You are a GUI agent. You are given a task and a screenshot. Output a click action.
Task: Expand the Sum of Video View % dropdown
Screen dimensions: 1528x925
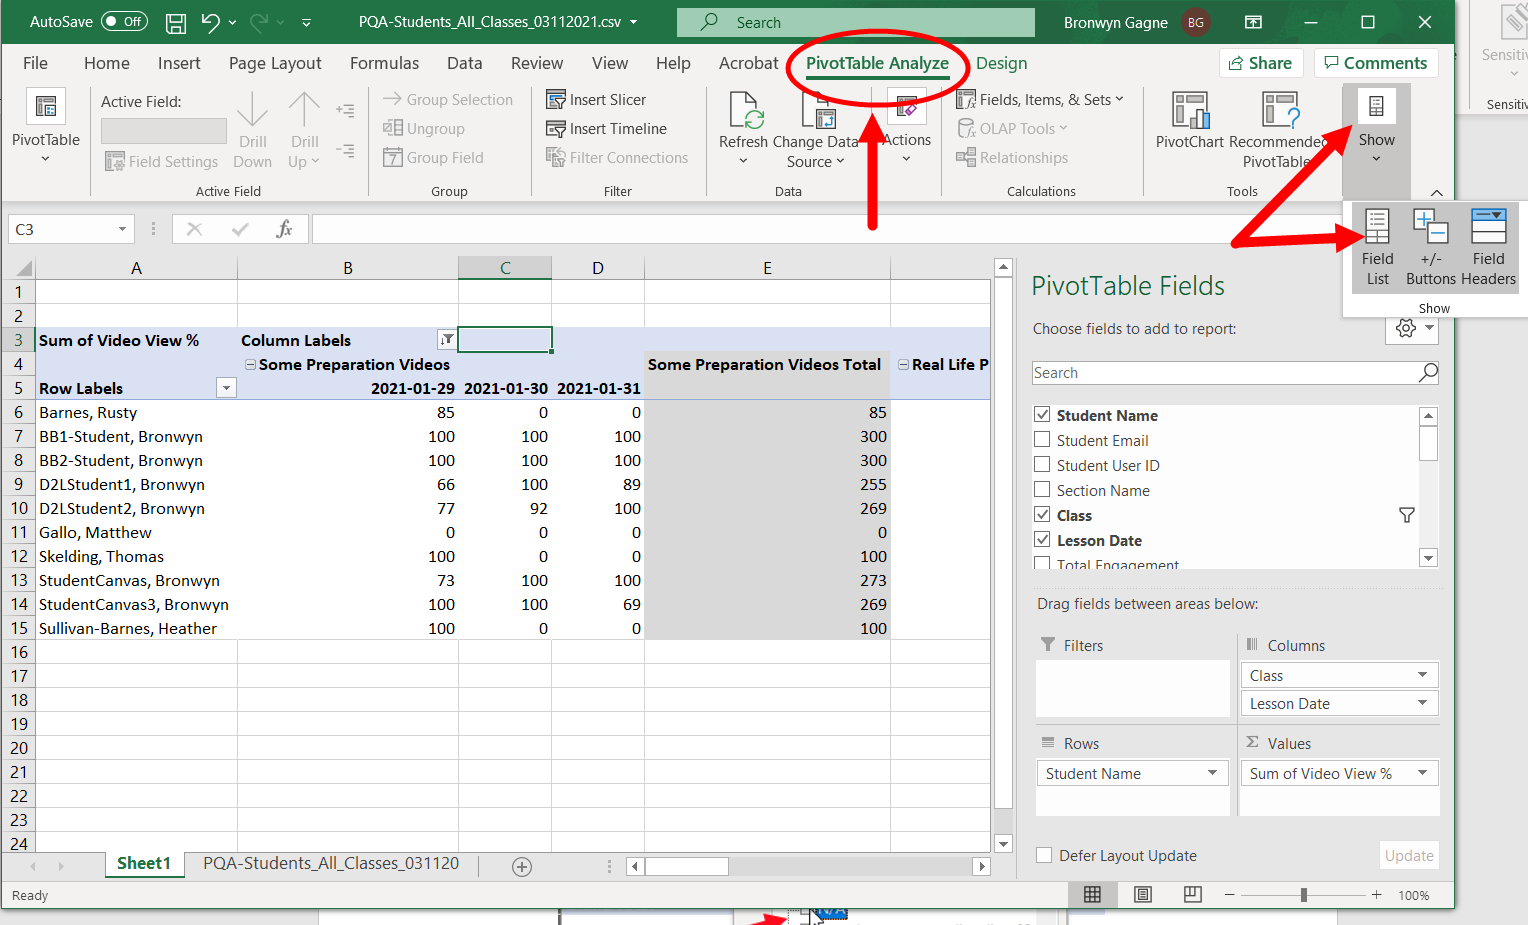click(1422, 773)
